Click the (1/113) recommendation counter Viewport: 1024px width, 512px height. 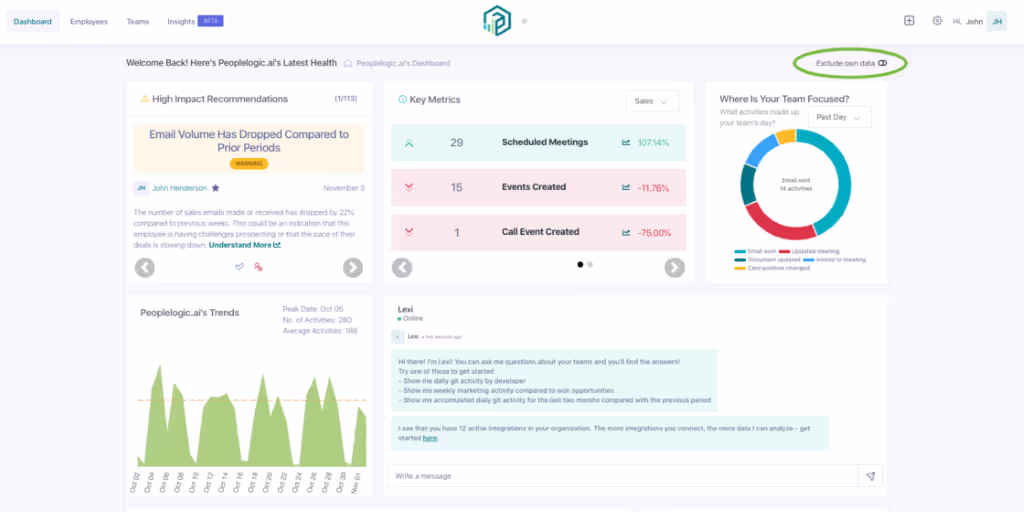point(345,99)
